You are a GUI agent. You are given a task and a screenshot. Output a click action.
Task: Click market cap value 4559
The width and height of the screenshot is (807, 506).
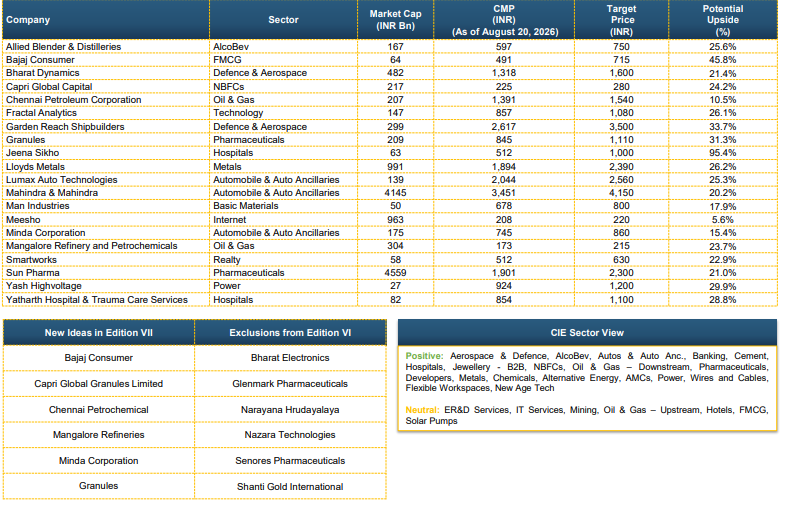tap(395, 273)
